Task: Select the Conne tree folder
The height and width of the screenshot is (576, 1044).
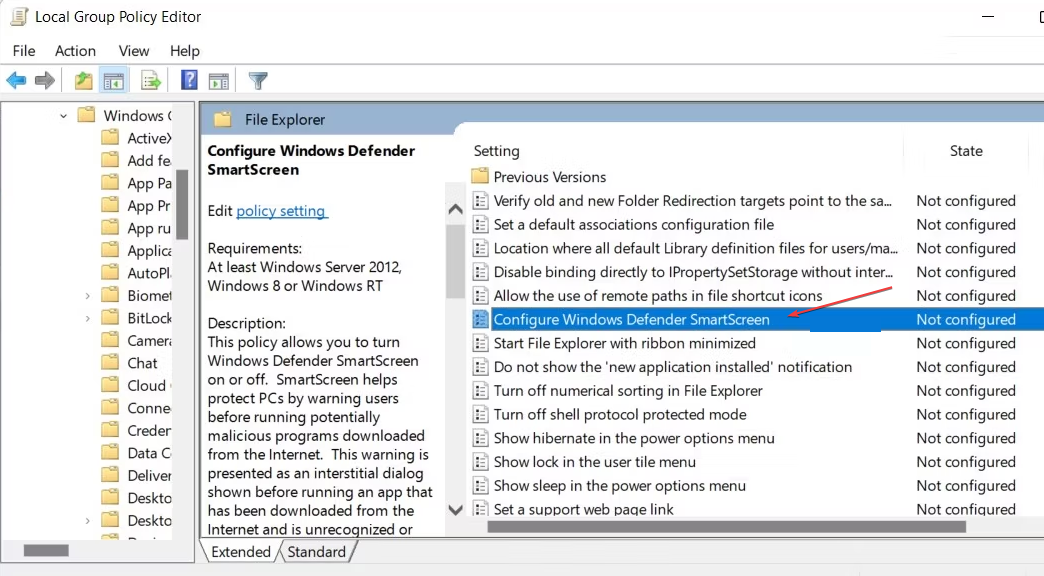Action: click(x=149, y=408)
